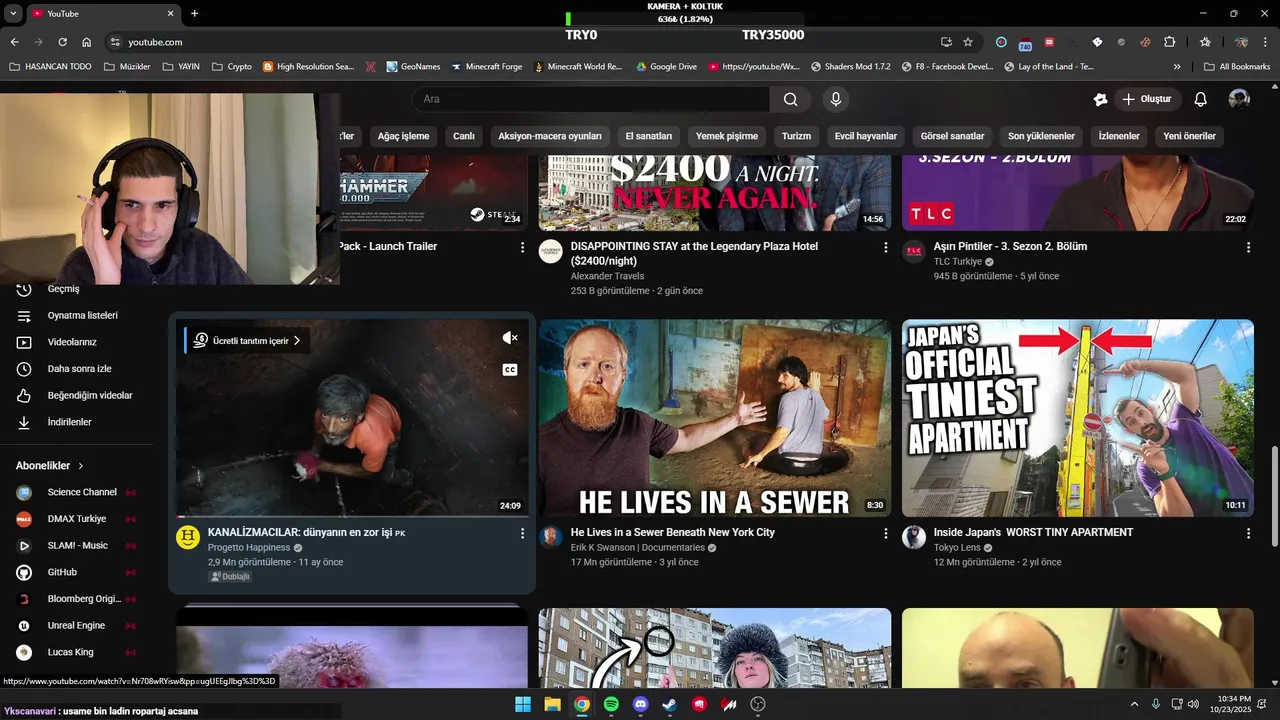Open the YAYIN bookmark folder
This screenshot has height=720, width=1280.
[180, 67]
